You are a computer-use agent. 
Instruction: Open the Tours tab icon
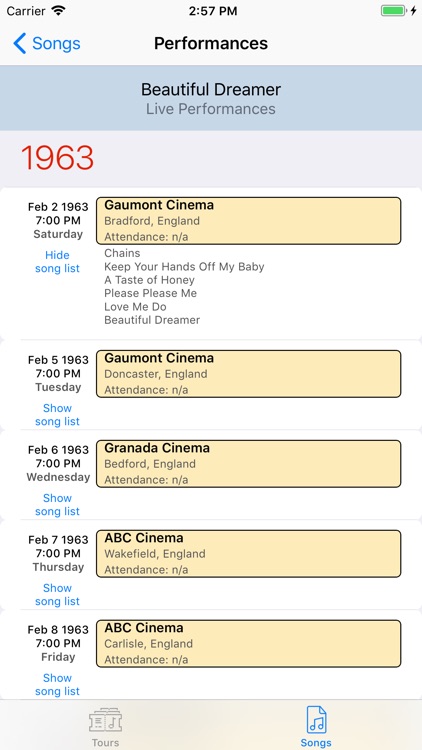coord(105,720)
